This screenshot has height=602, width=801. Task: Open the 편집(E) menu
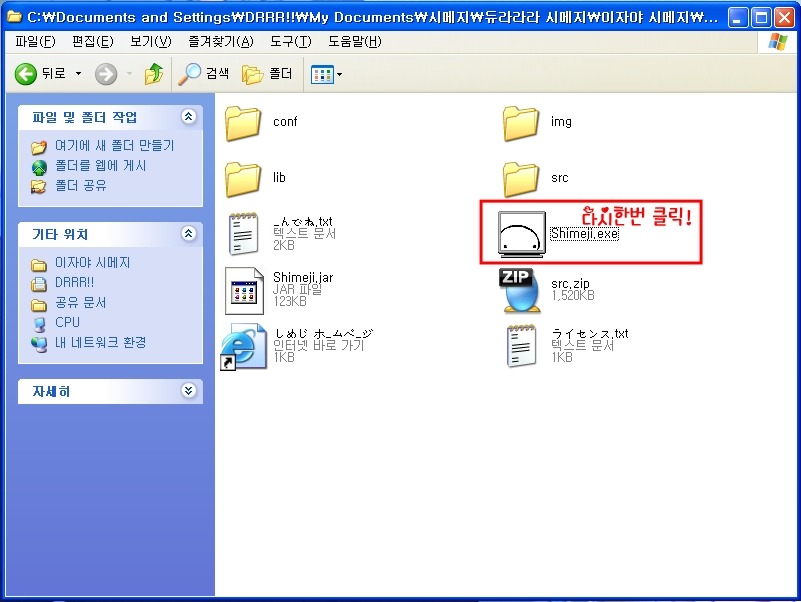92,41
